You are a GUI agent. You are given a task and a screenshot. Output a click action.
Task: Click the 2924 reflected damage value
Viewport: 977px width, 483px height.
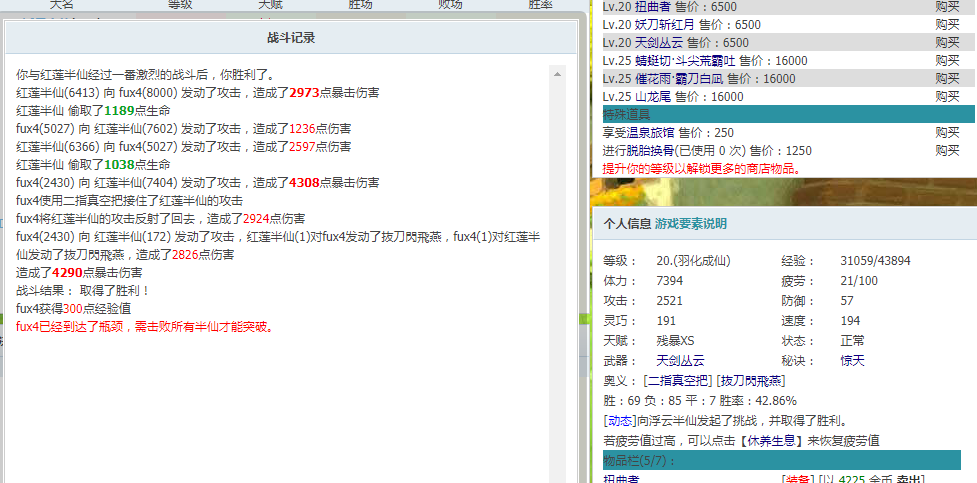[x=255, y=219]
